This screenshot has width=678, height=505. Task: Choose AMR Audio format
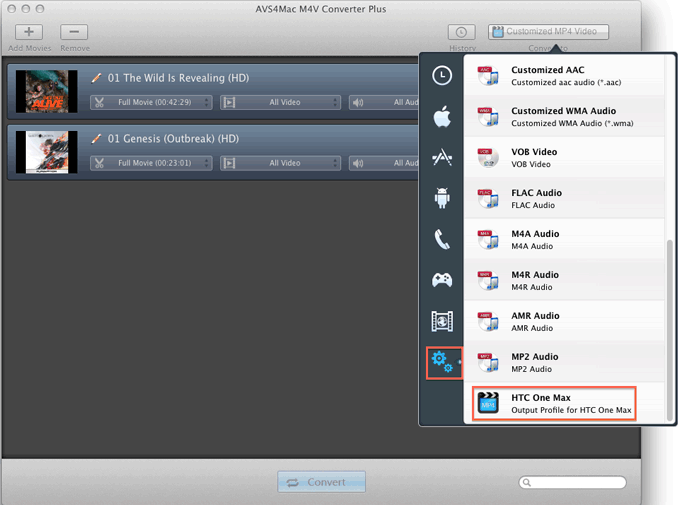564,322
